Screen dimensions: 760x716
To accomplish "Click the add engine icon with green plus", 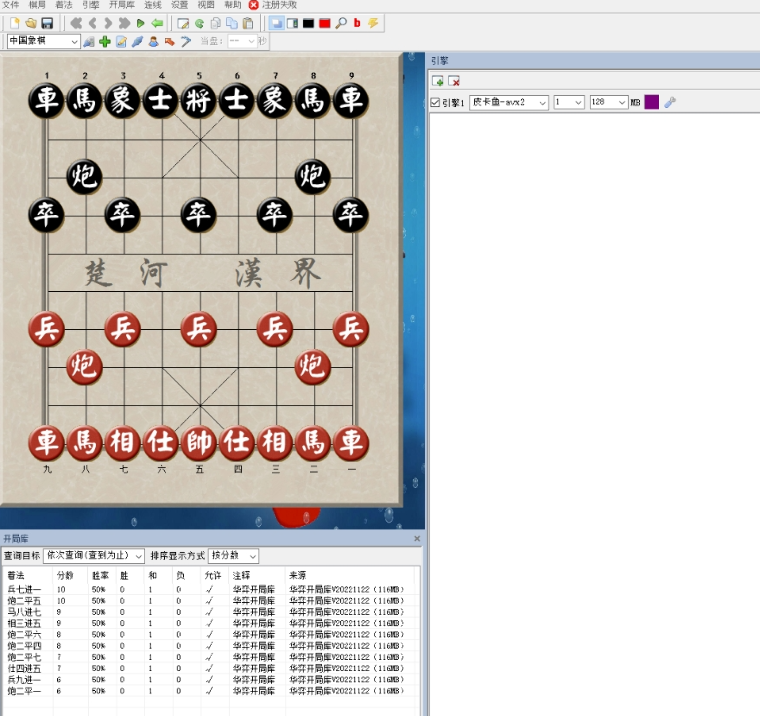I will pyautogui.click(x=438, y=81).
